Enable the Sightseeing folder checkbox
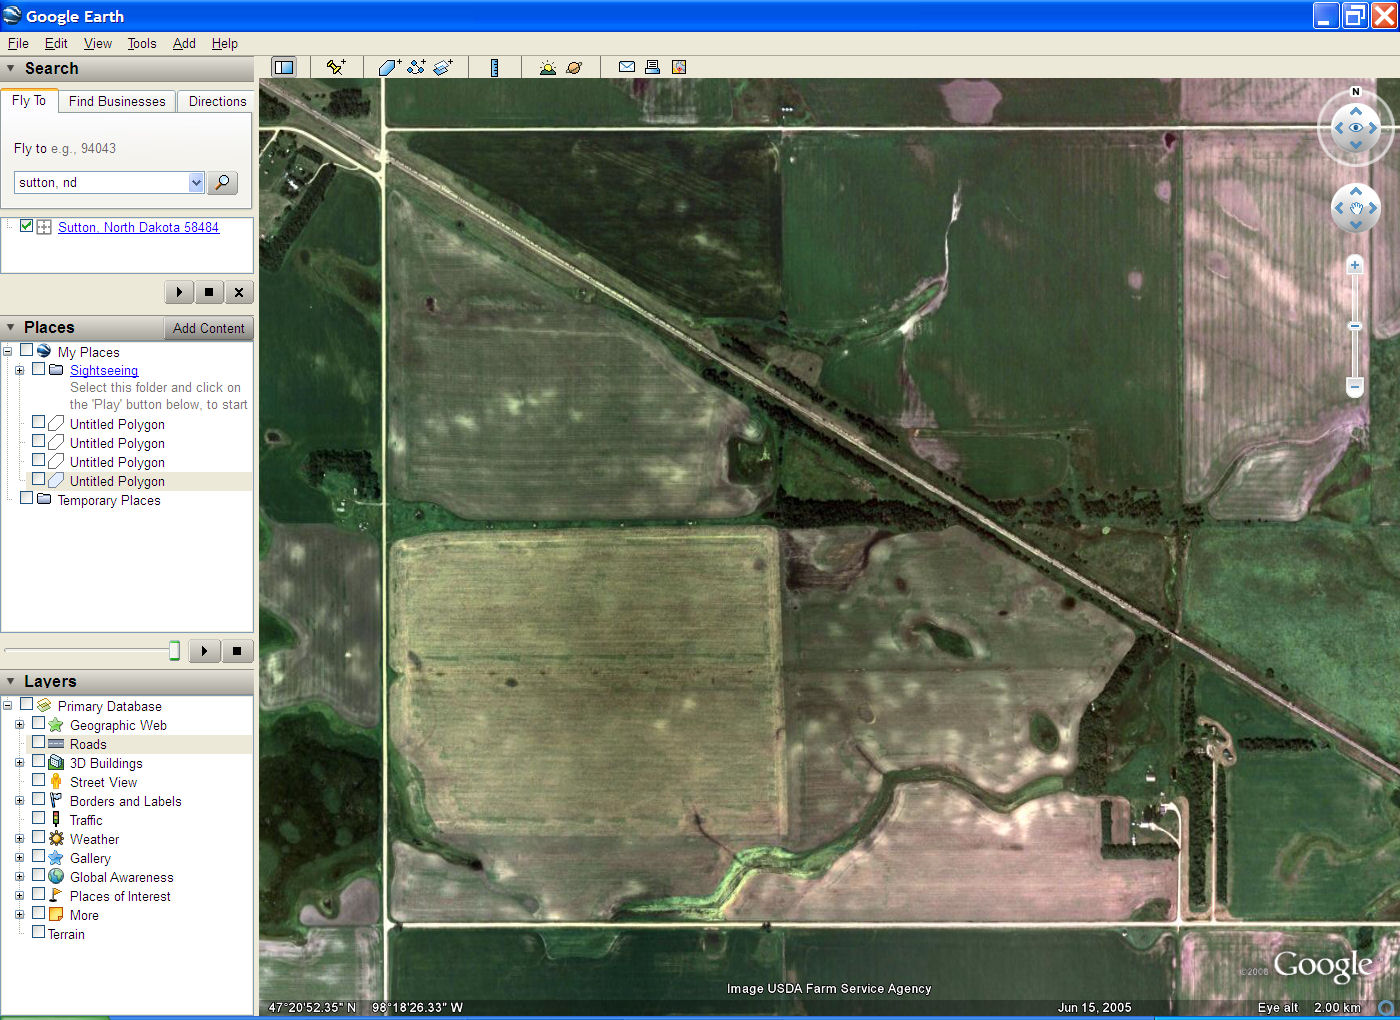The height and width of the screenshot is (1020, 1400). tap(39, 369)
